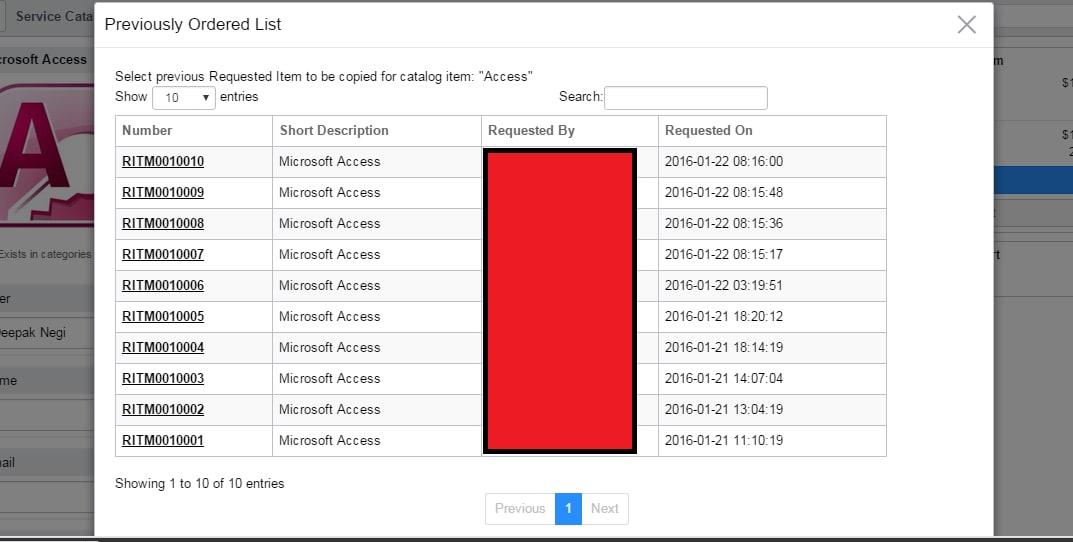Close the Previously Ordered List dialog

[966, 25]
